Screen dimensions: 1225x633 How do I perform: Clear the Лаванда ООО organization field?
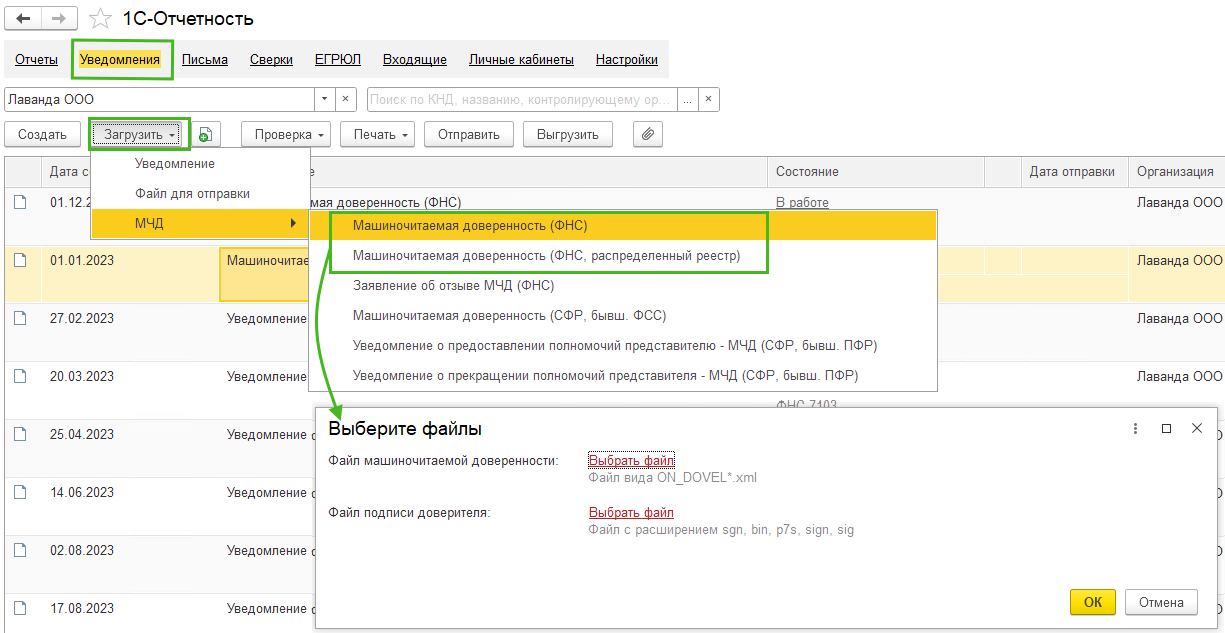(x=346, y=100)
